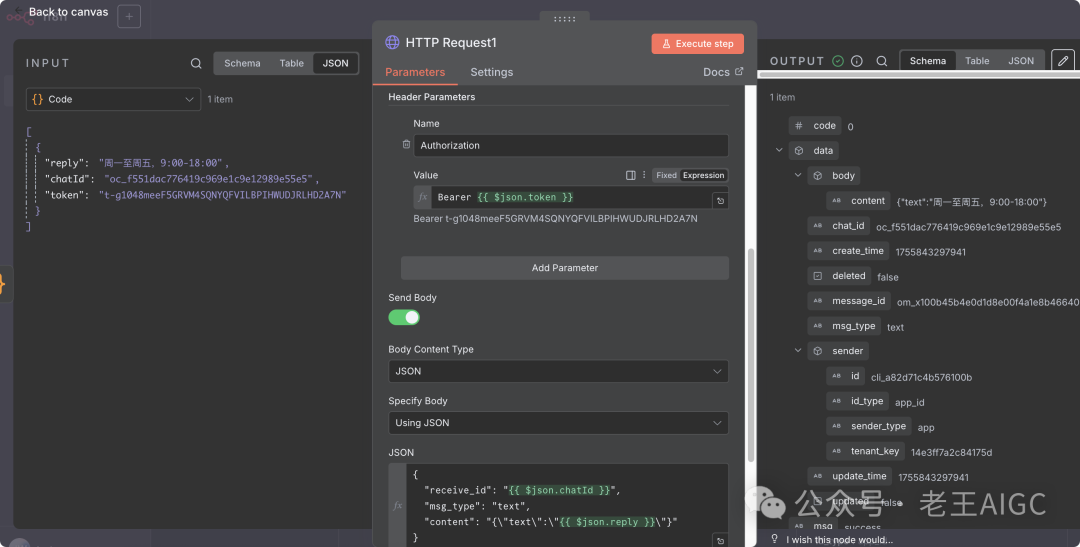The image size is (1080, 547).
Task: Switch the OUTPUT panel to JSON view
Action: click(x=1021, y=61)
